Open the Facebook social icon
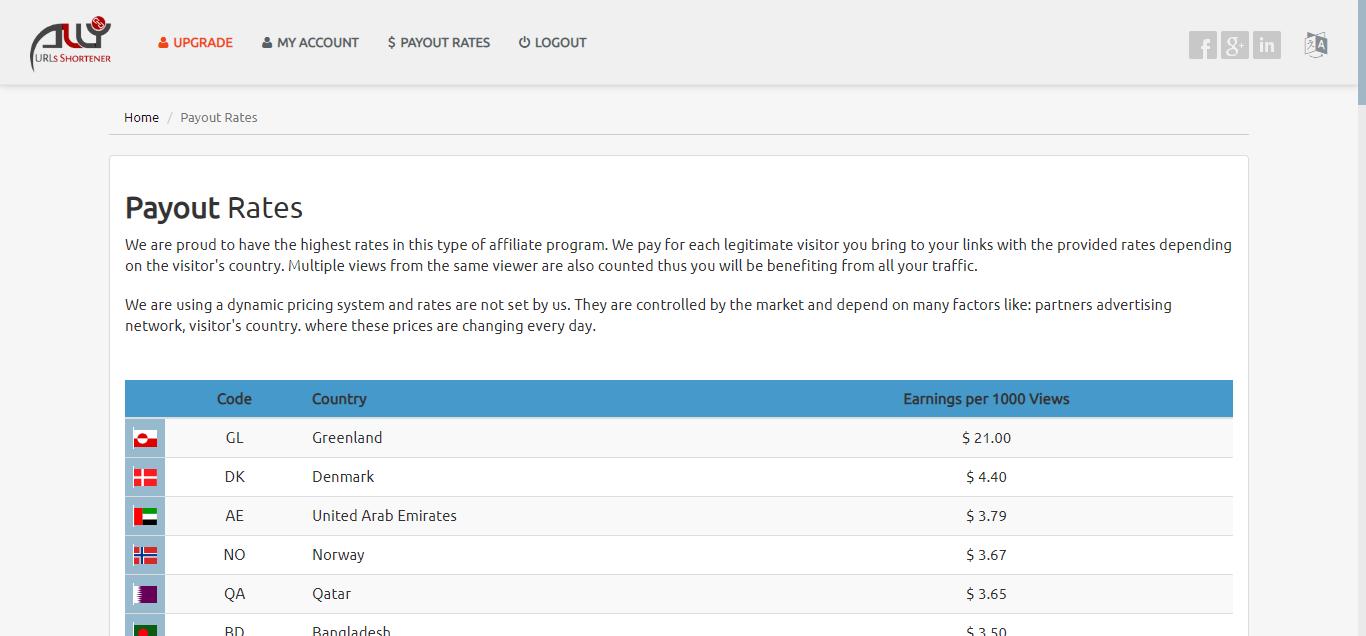The height and width of the screenshot is (636, 1366). pyautogui.click(x=1202, y=45)
